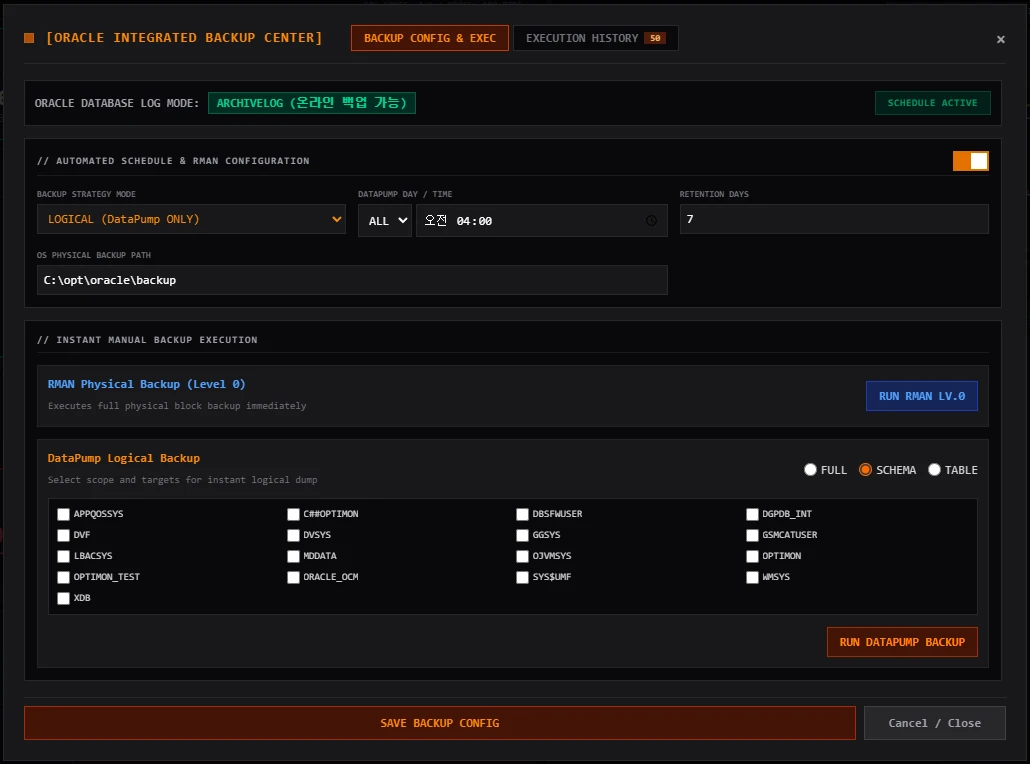The width and height of the screenshot is (1030, 764).
Task: Click '// INSTANT MANUAL BACKUP EXECUTION' header
Action: pos(147,340)
